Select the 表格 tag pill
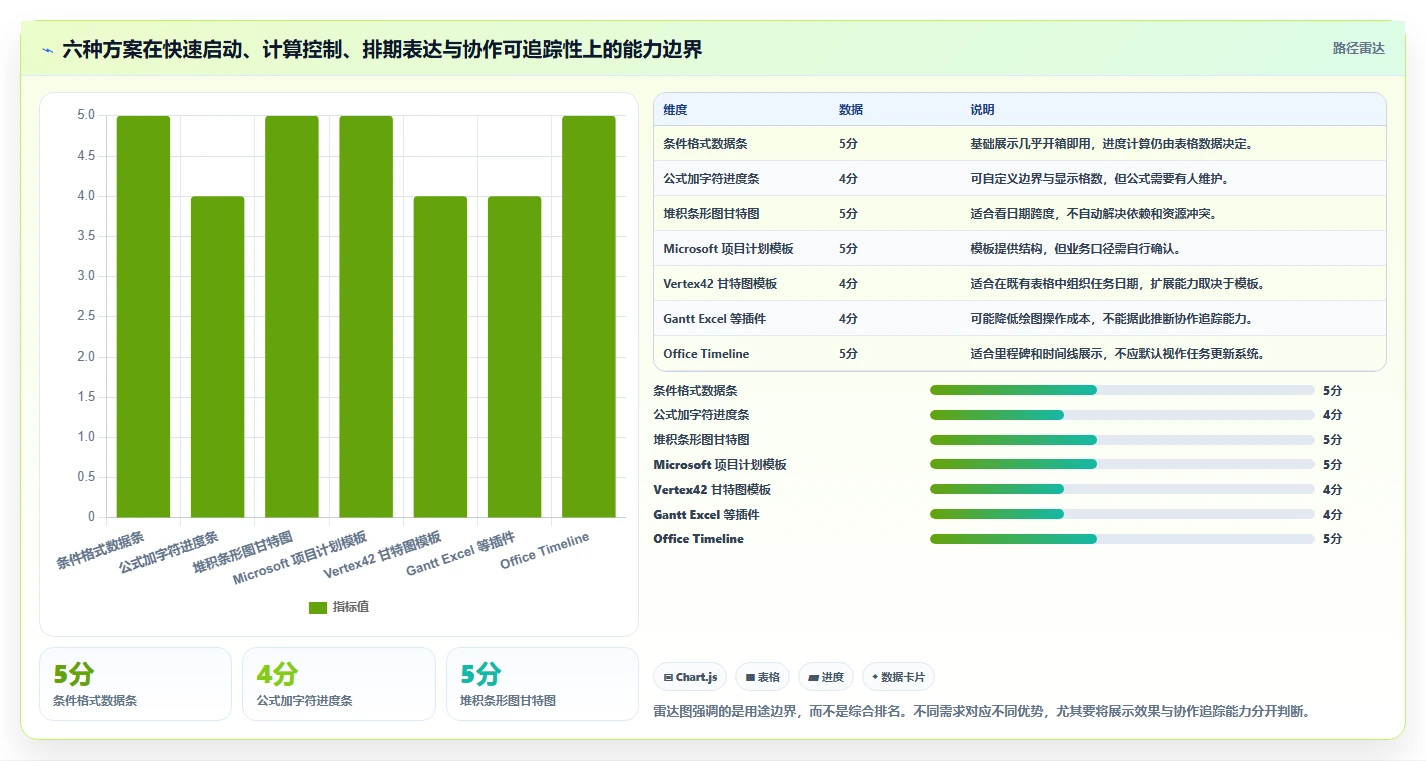The height and width of the screenshot is (761, 1426). [762, 677]
